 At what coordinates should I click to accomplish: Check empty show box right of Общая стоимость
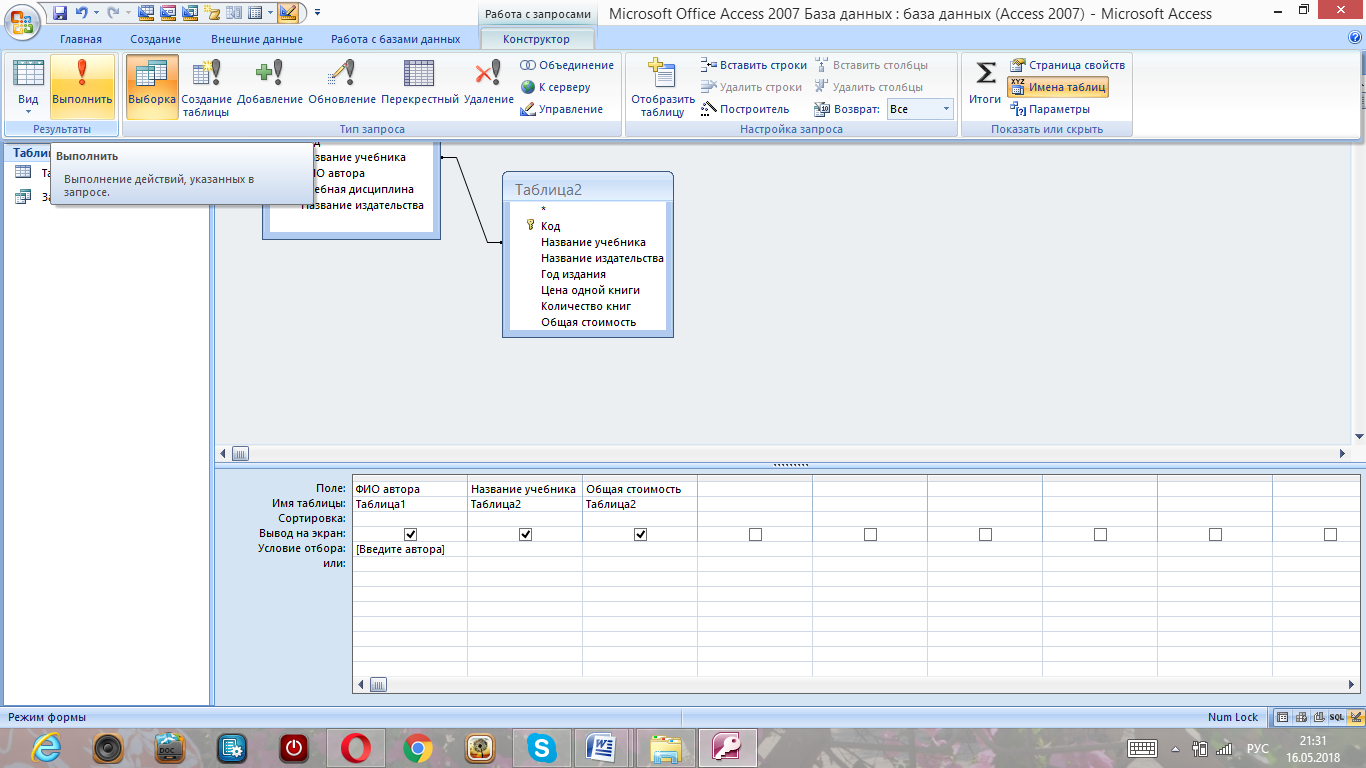click(x=755, y=535)
